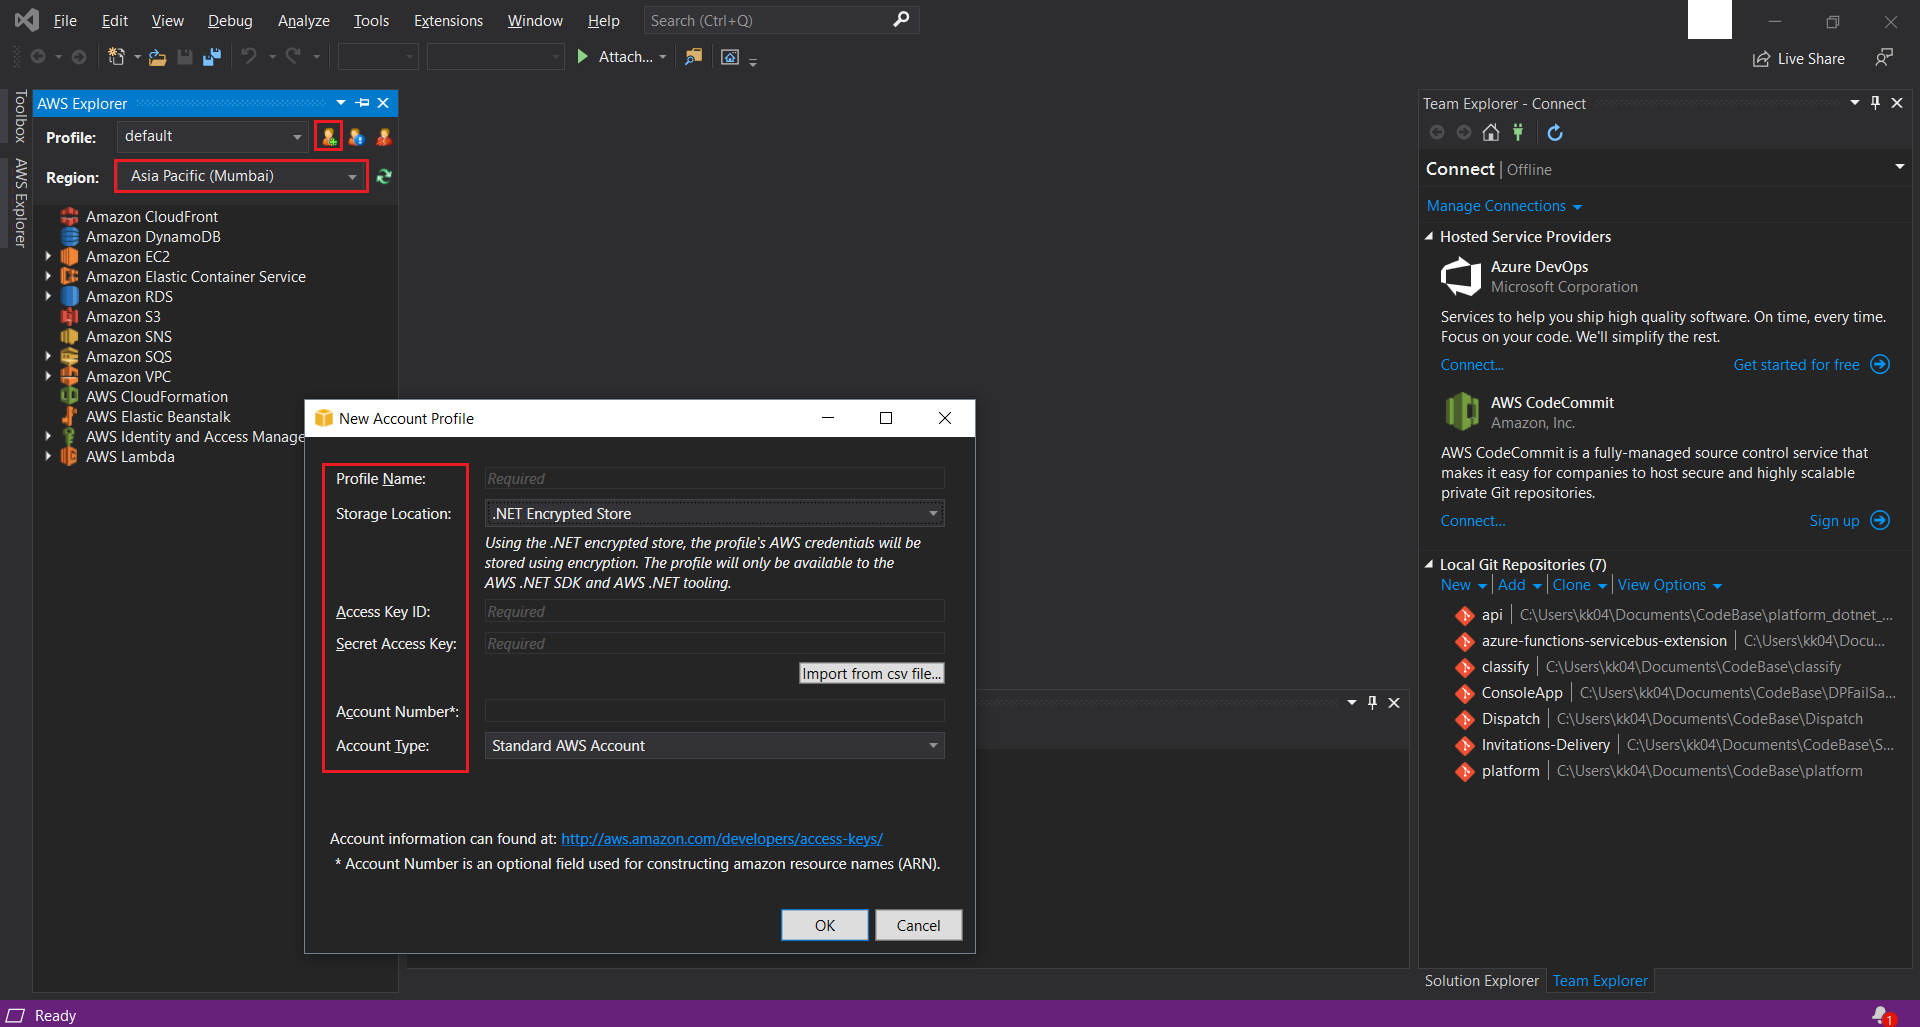Open the Profile dropdown showing default
The height and width of the screenshot is (1027, 1920).
pyautogui.click(x=212, y=136)
